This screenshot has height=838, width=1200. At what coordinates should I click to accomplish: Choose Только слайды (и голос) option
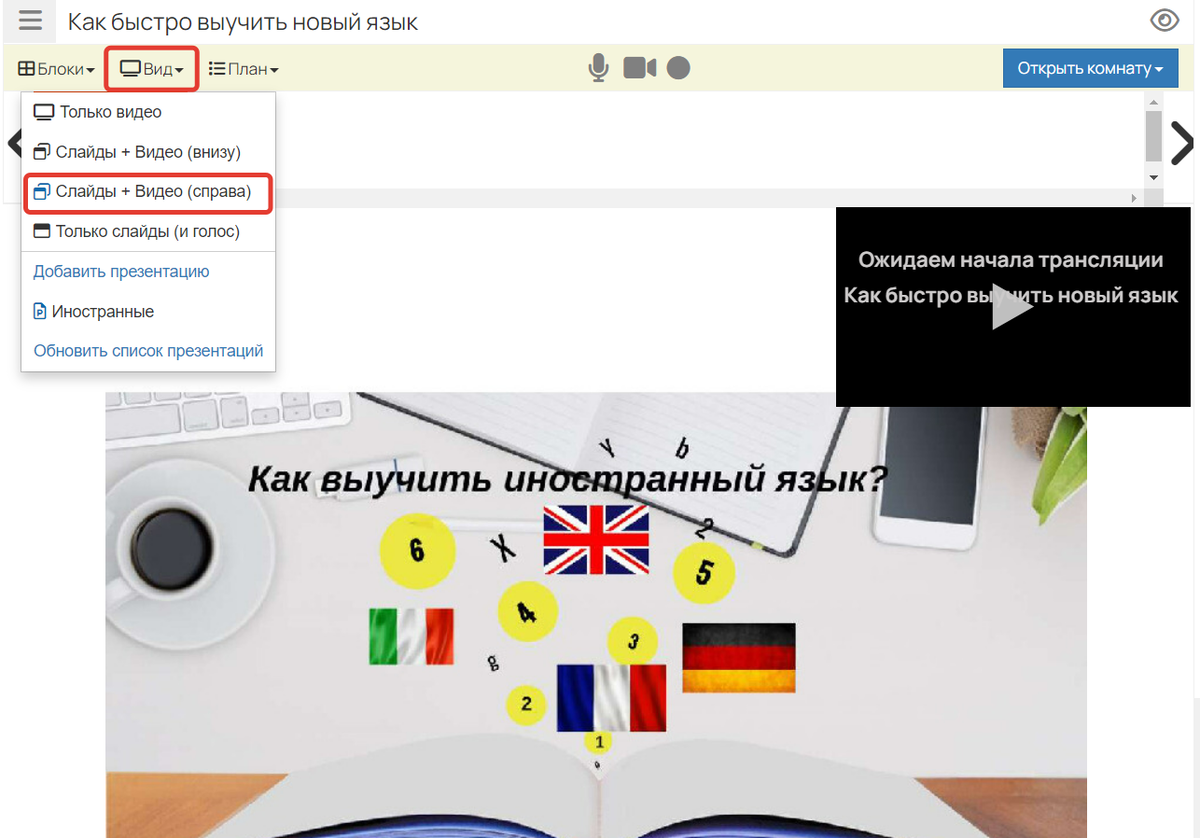tap(147, 232)
